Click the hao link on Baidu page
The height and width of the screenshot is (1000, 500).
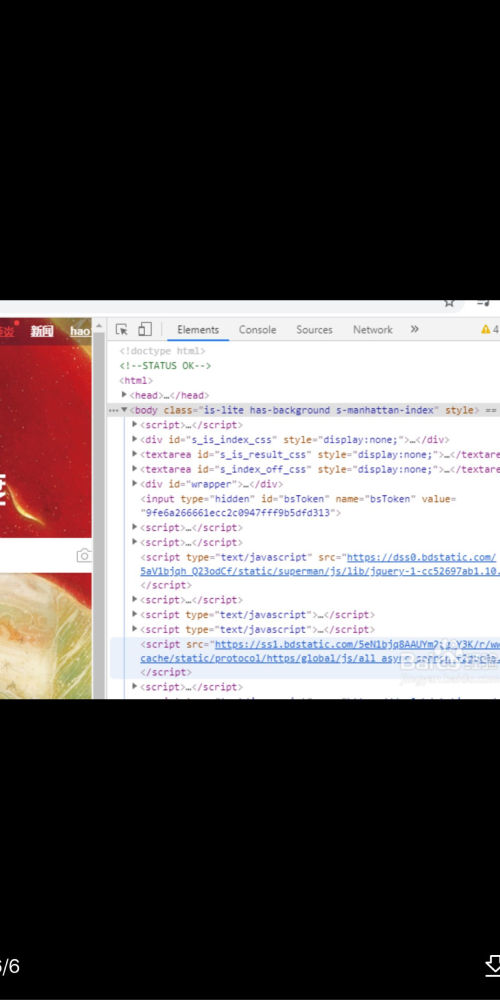[80, 331]
